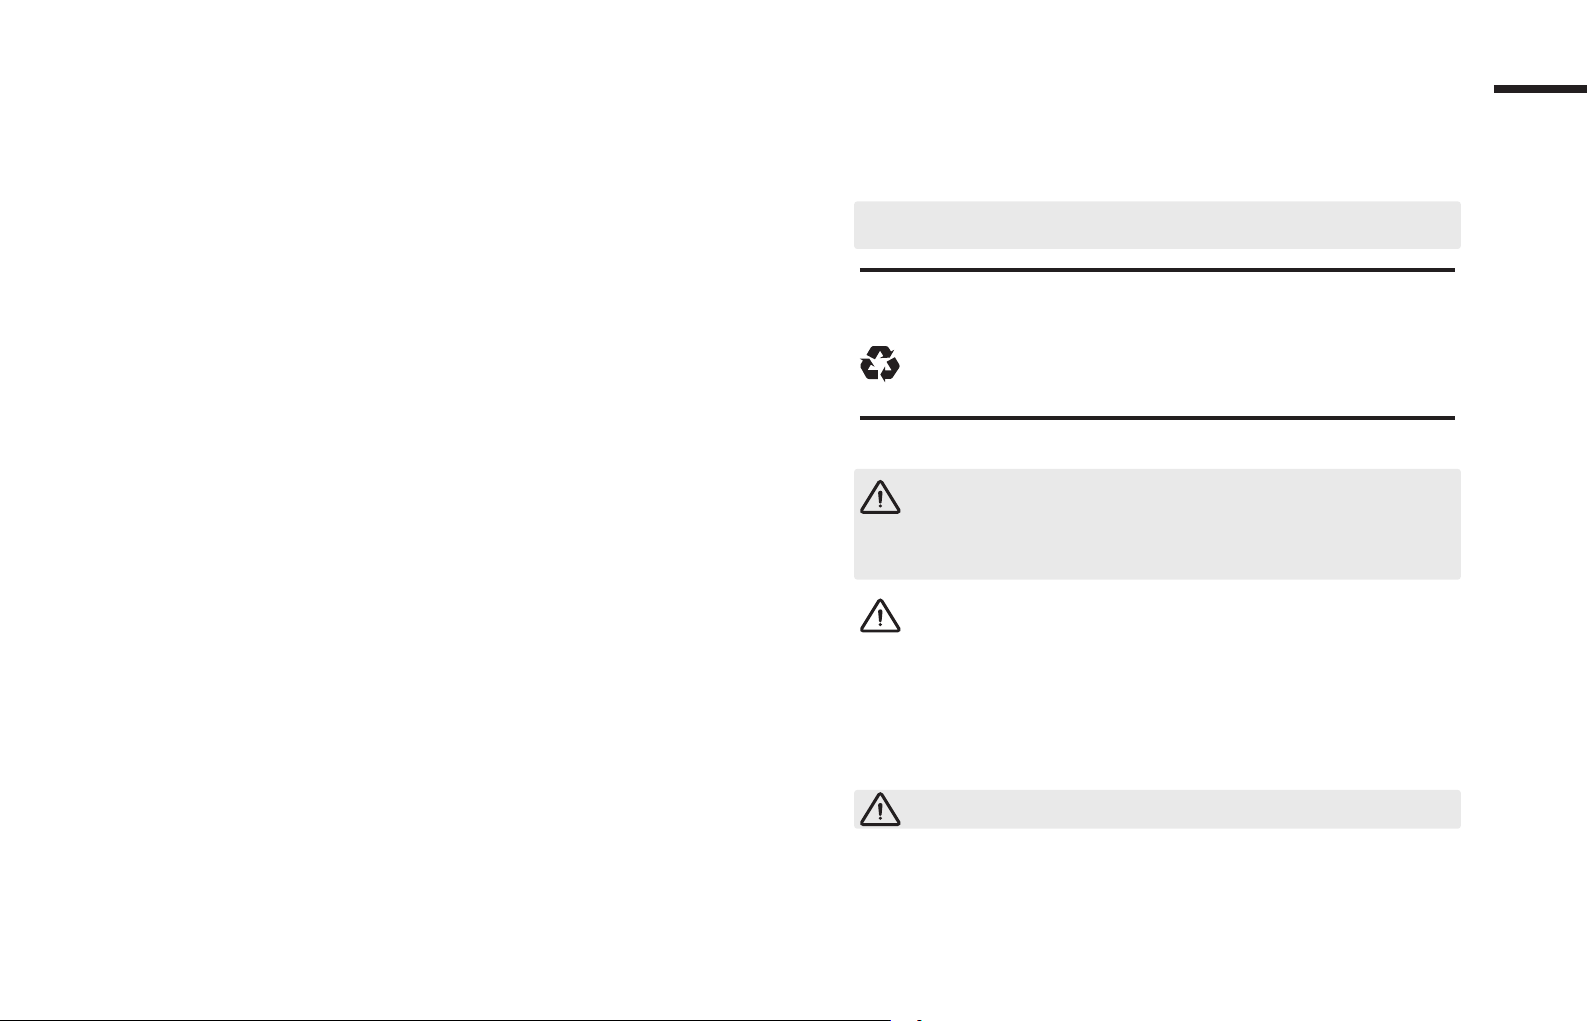Click the recycling symbol icon
Image resolution: width=1588 pixels, height=1021 pixels.
[880, 364]
